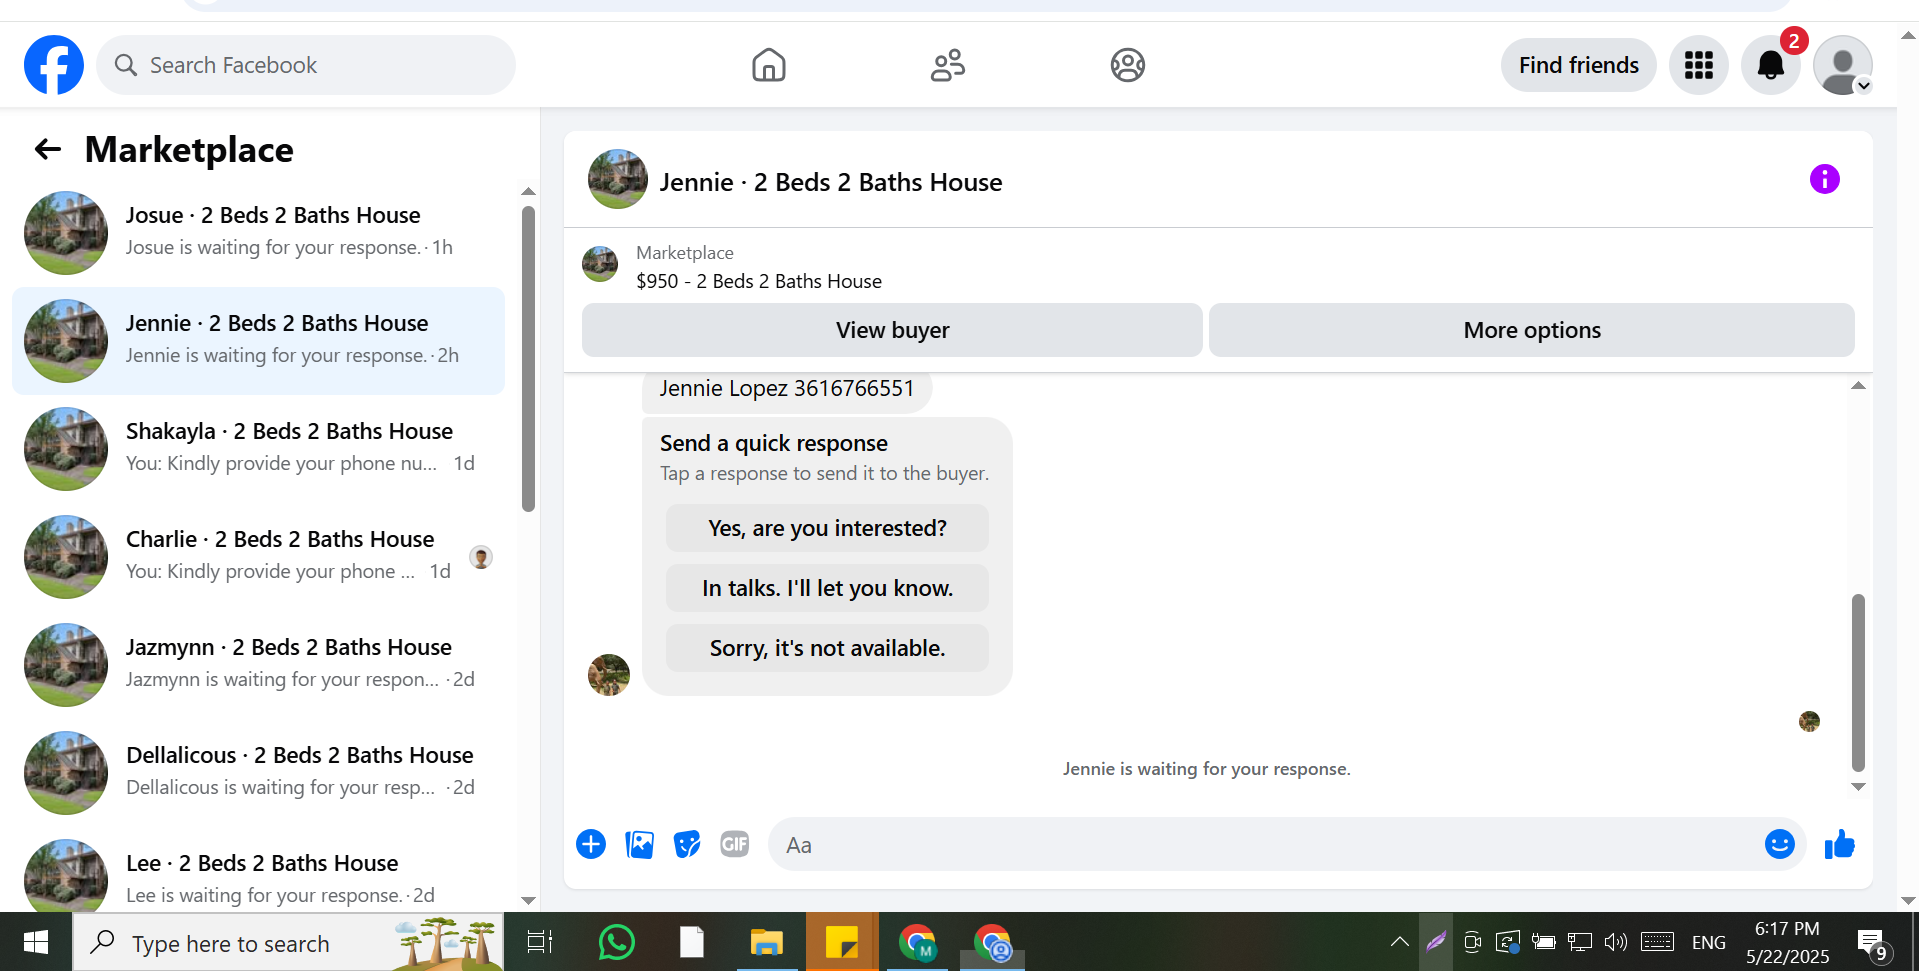
Task: Click the Facebook logo
Action: click(x=54, y=65)
